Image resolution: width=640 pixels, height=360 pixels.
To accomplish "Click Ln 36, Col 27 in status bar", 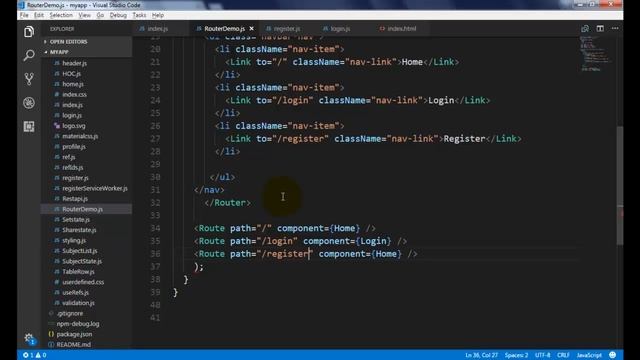I will [481, 355].
